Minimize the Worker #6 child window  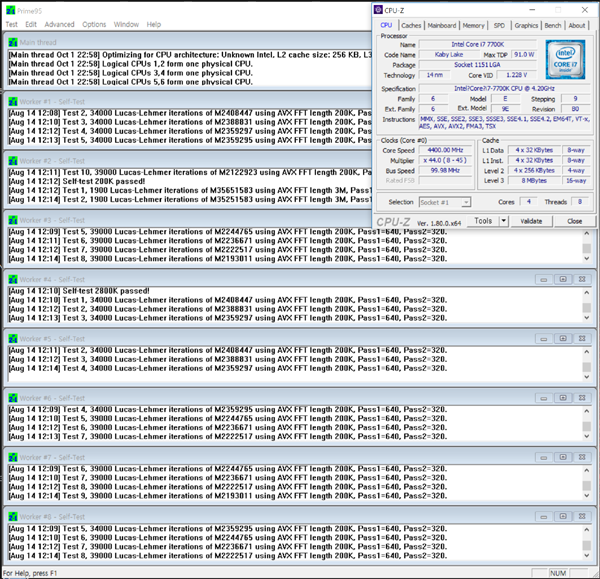point(543,398)
